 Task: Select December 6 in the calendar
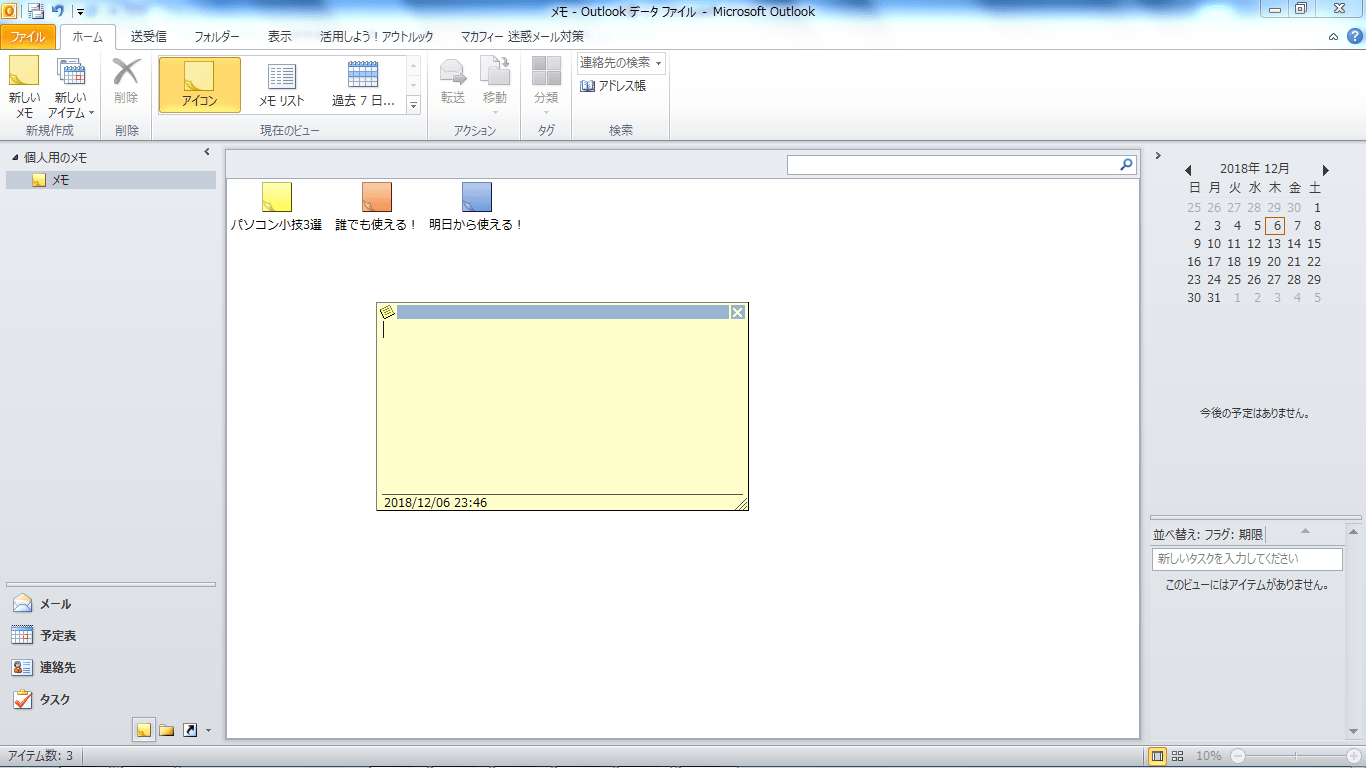(x=1274, y=226)
